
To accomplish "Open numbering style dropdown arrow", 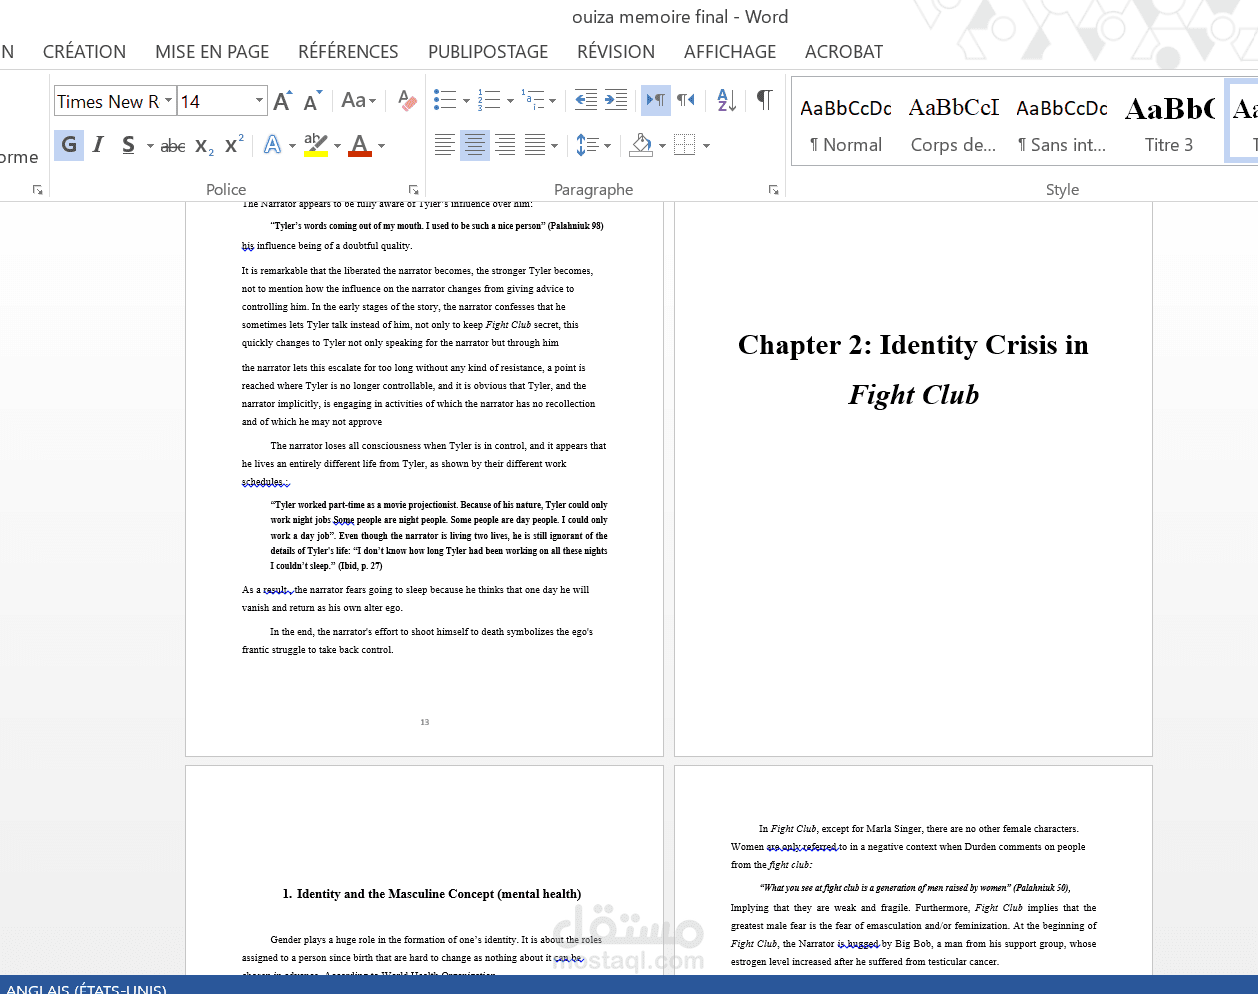I will (510, 101).
